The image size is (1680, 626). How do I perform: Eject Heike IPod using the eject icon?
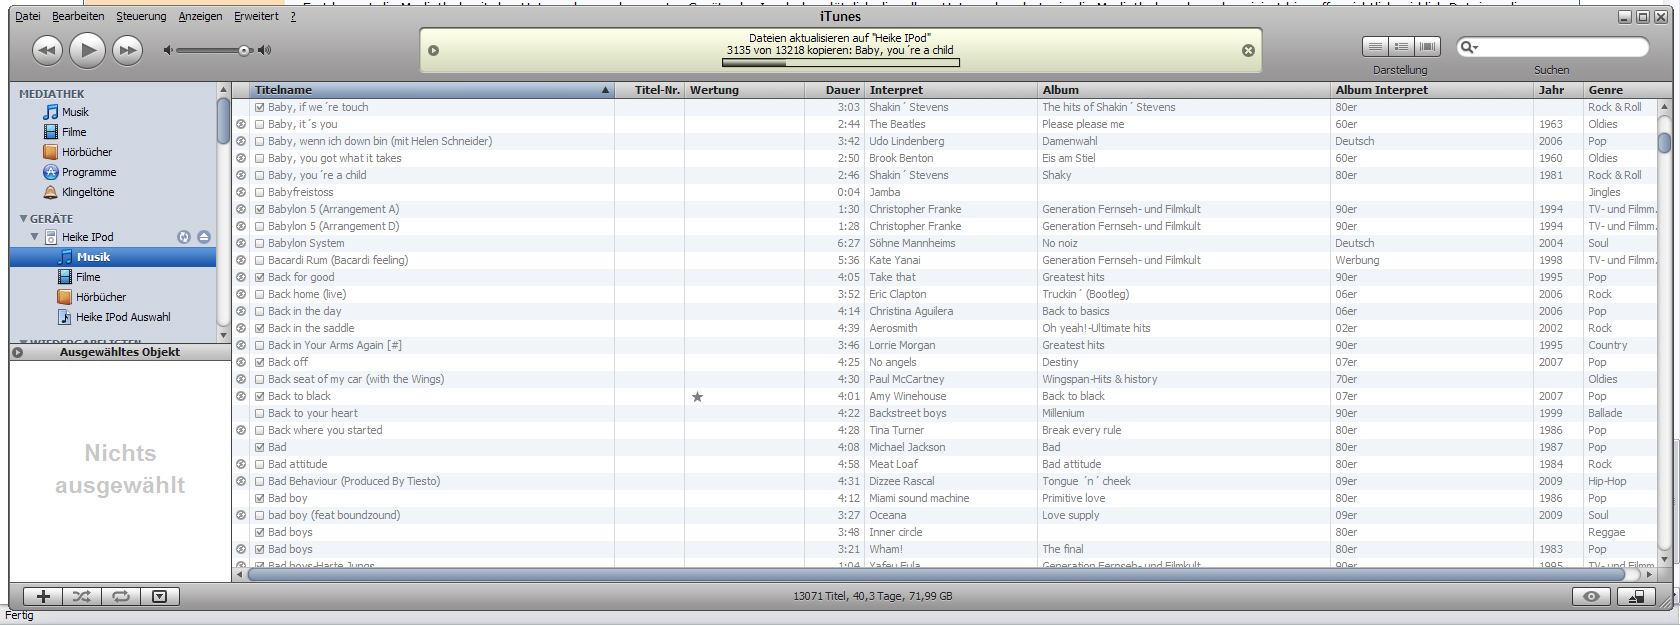point(204,237)
